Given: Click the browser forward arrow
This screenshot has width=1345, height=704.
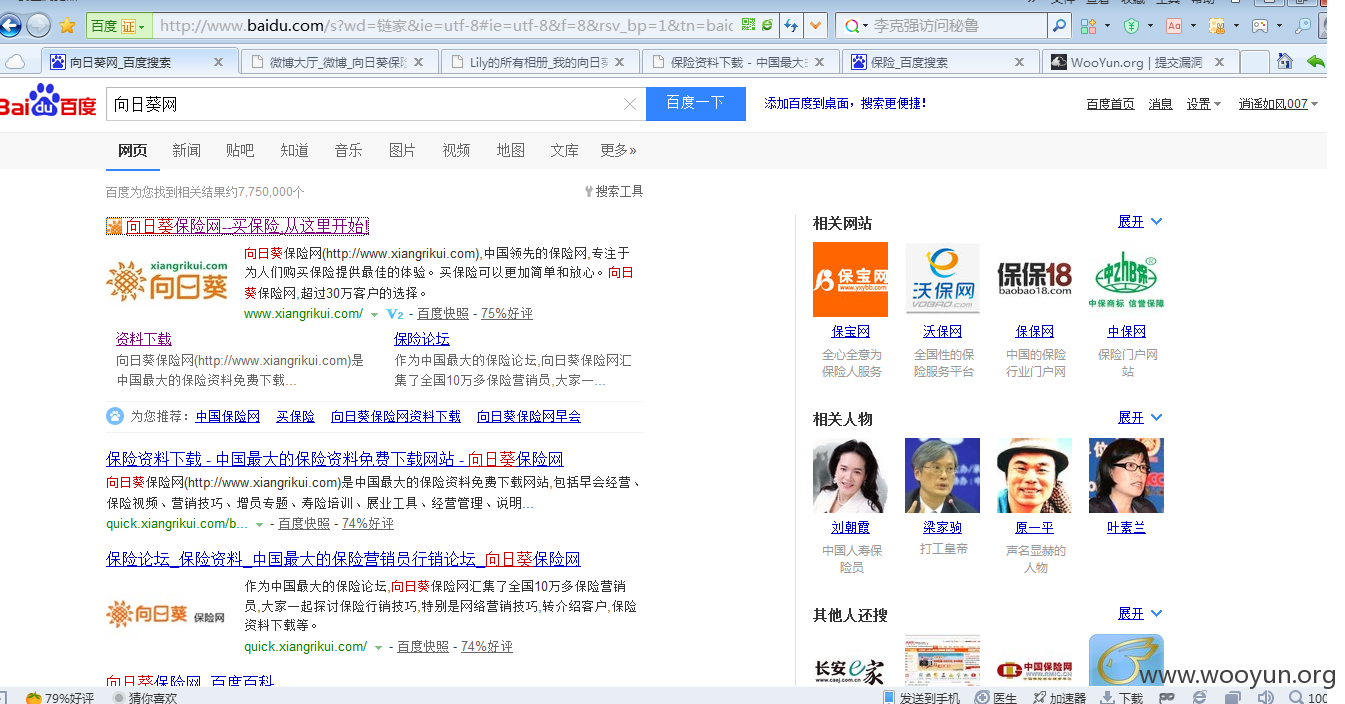Looking at the screenshot, I should (x=38, y=25).
